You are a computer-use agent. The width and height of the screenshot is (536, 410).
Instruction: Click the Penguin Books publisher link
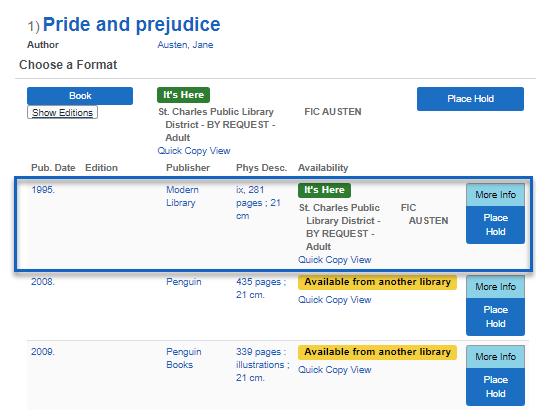click(x=184, y=358)
